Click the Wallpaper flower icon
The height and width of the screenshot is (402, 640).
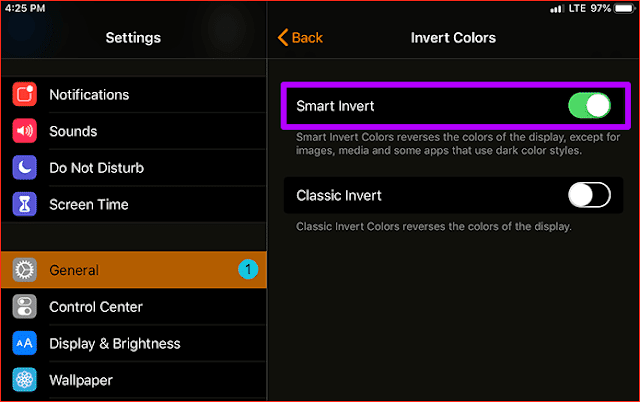point(25,380)
